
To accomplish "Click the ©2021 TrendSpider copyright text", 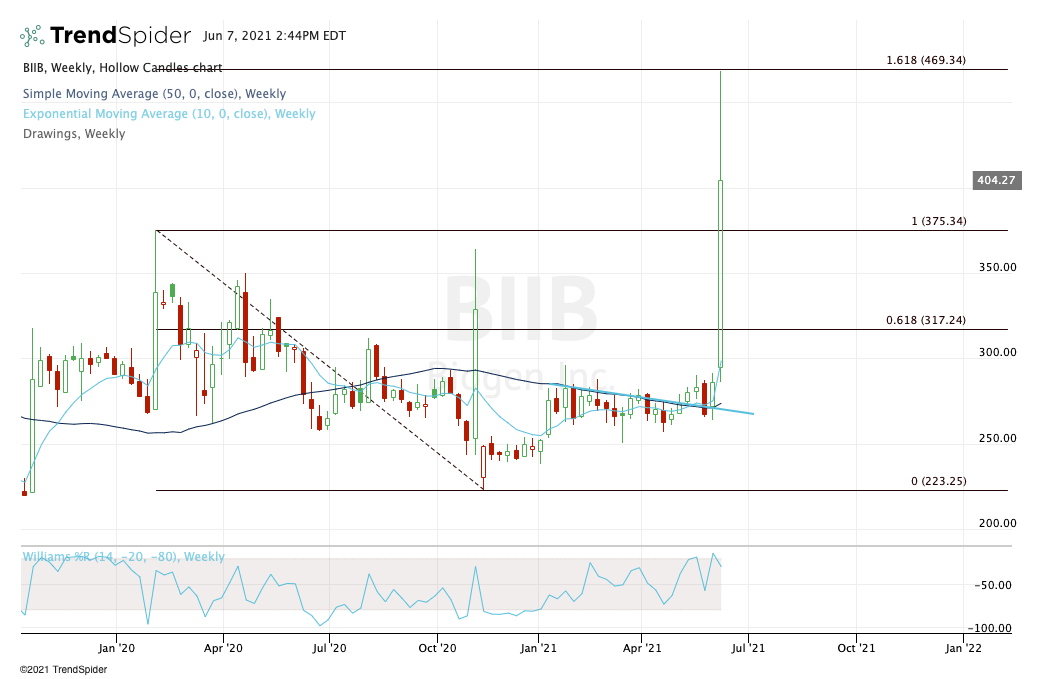I will click(63, 670).
